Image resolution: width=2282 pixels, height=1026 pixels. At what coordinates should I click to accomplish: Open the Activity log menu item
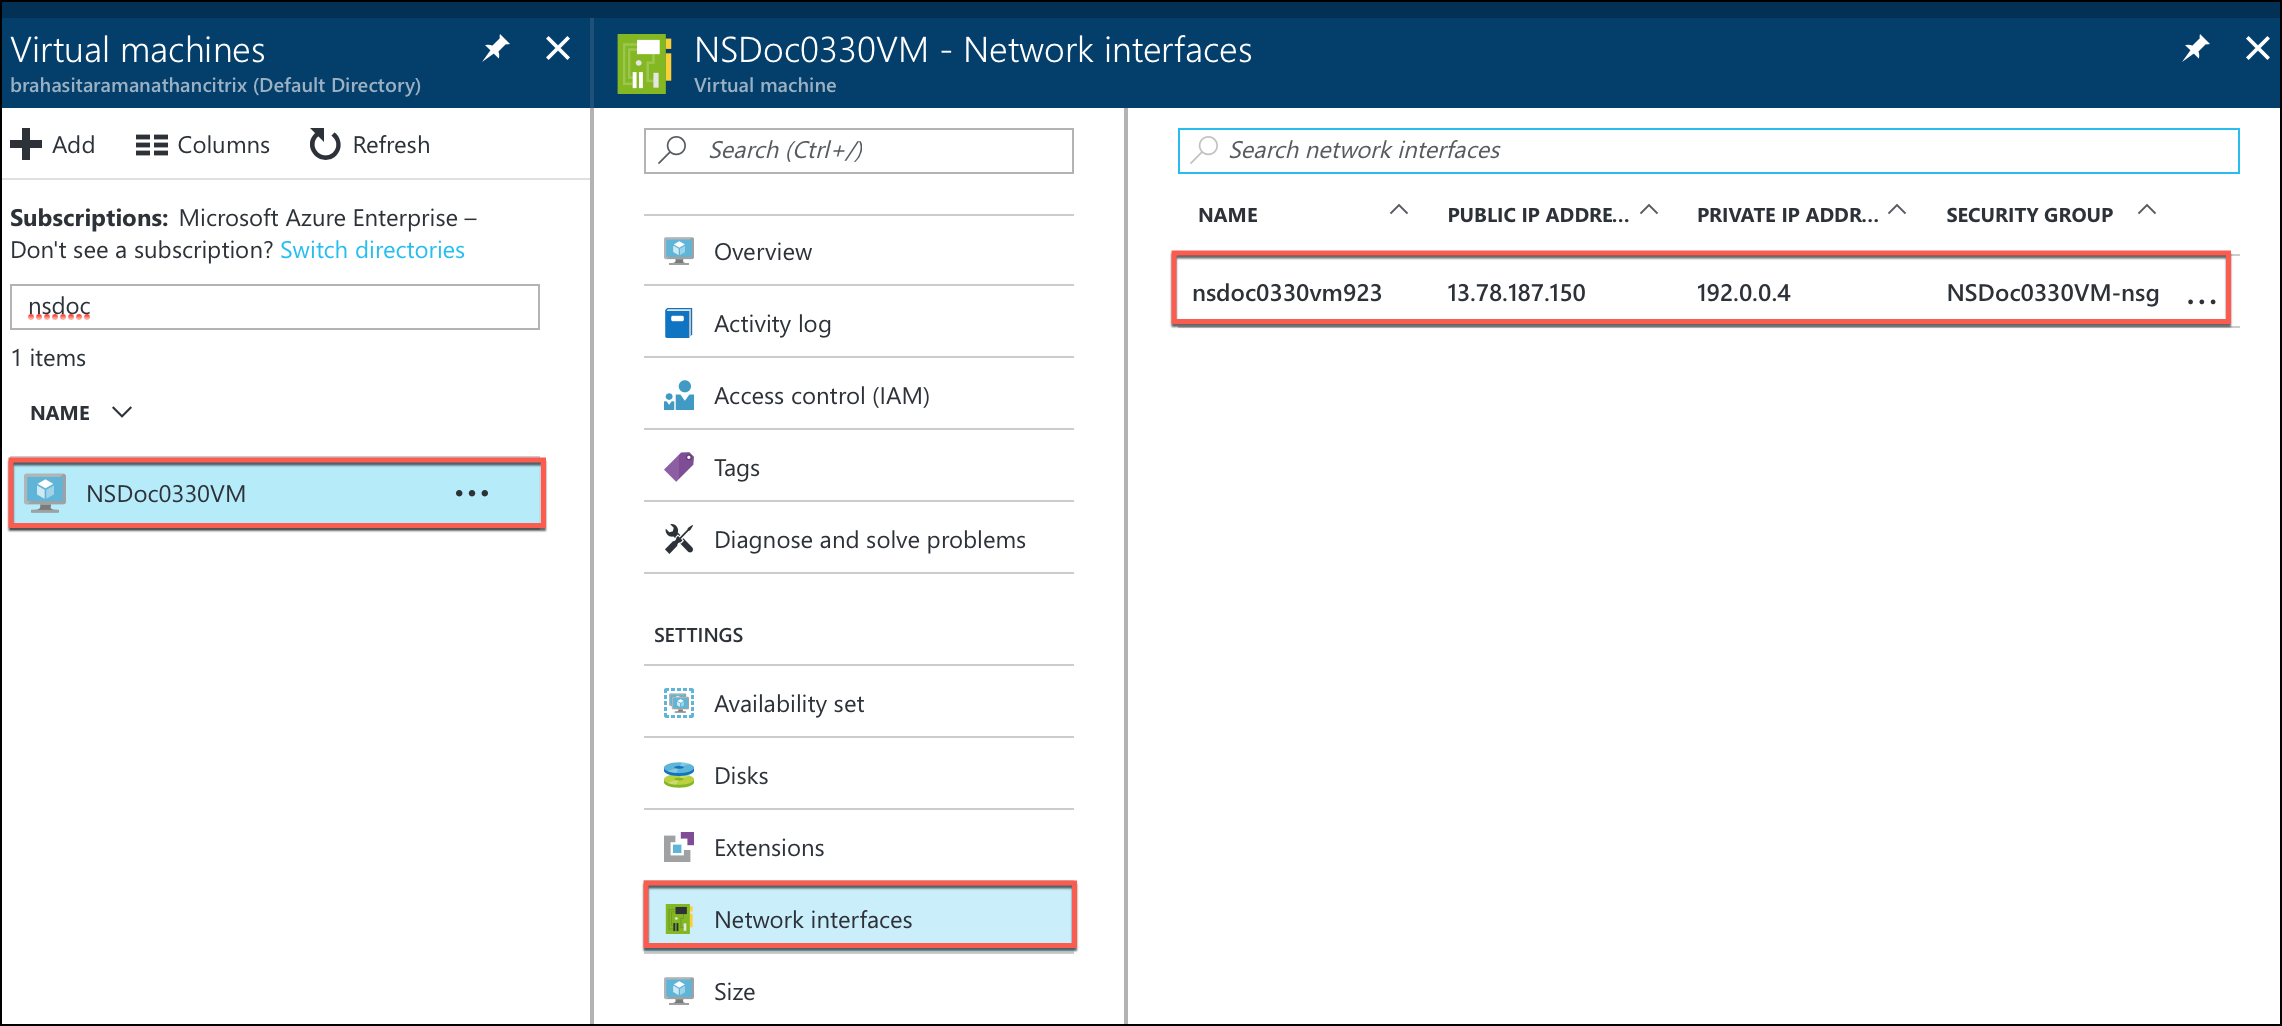[x=858, y=323]
